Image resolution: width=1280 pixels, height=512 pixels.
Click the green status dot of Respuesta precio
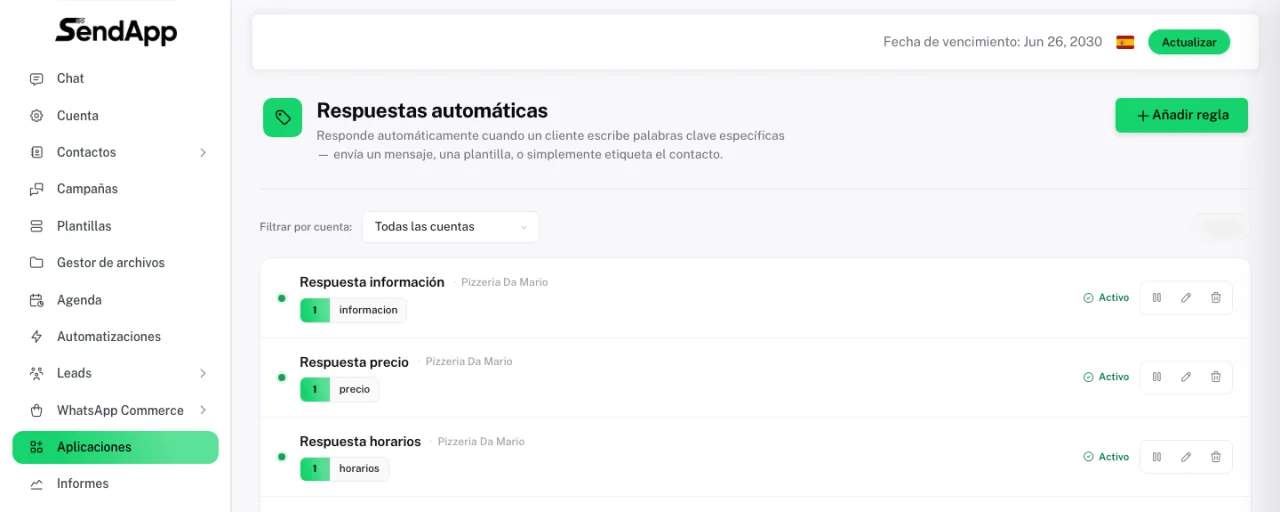(x=281, y=377)
